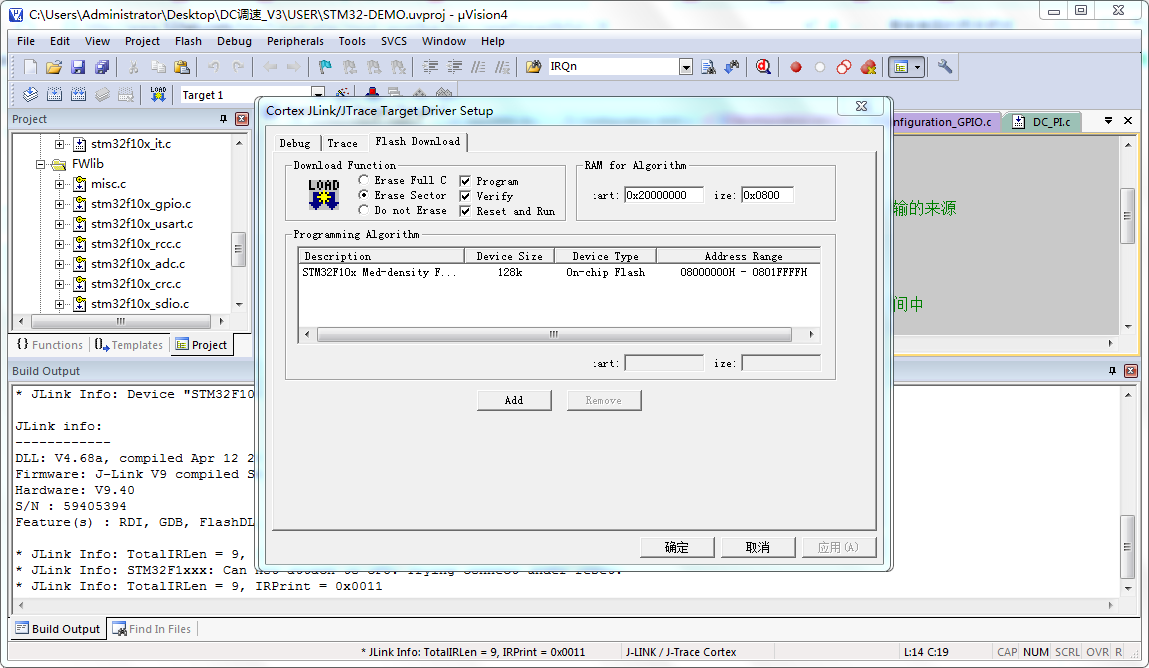Open the Peripherals menu
The height and width of the screenshot is (668, 1149).
click(295, 41)
